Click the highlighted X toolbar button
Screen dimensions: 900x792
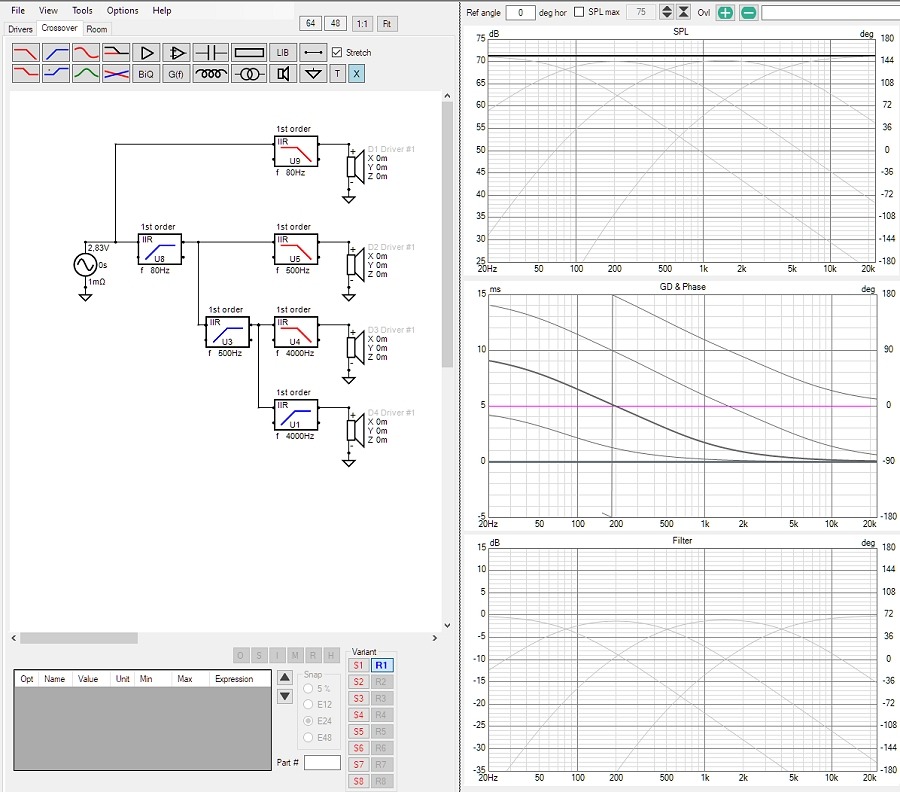tap(356, 73)
